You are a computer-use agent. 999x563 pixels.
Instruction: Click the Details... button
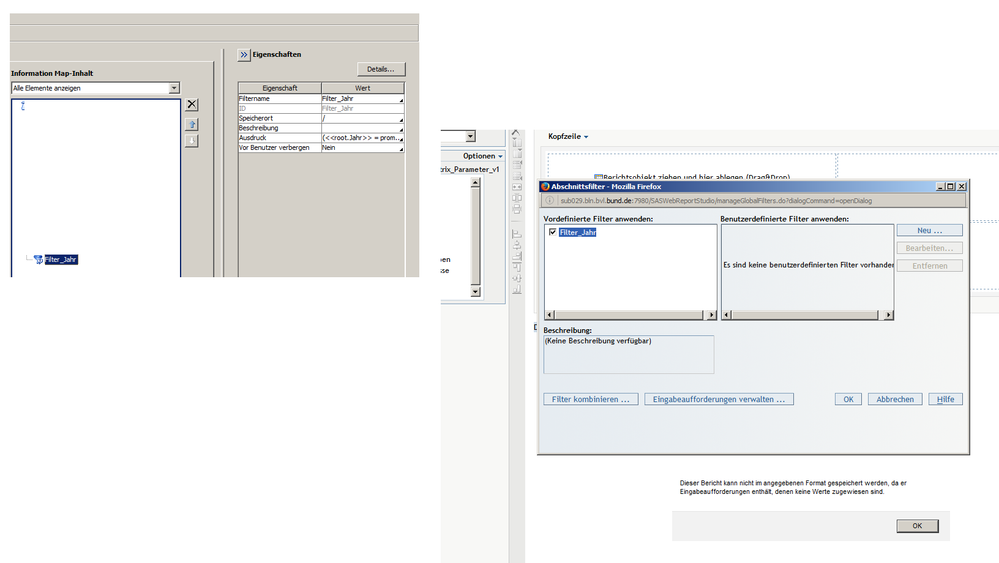381,69
